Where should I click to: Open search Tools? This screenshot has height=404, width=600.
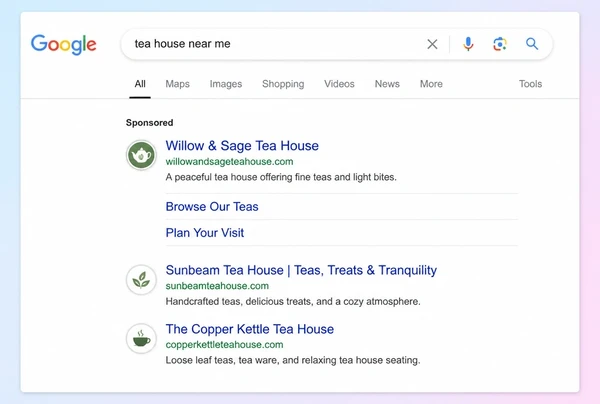[x=530, y=84]
